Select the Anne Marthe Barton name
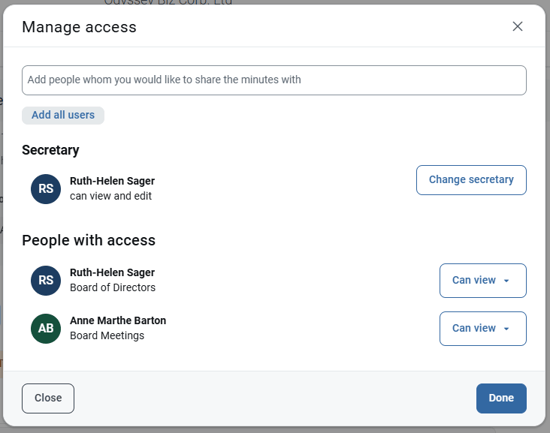Viewport: 550px width, 433px height. (118, 320)
